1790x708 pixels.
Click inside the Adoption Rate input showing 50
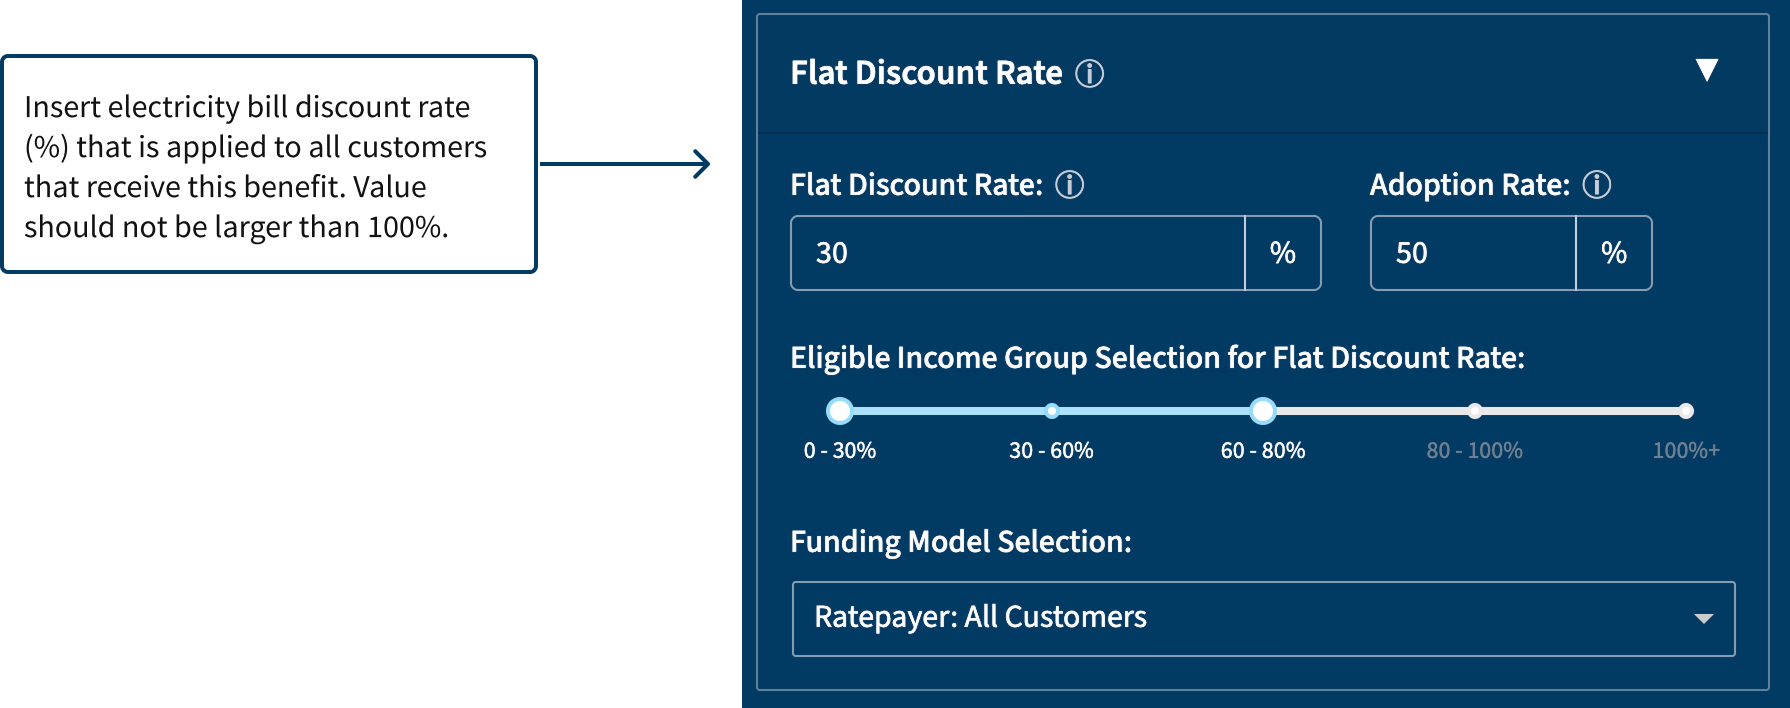pyautogui.click(x=1470, y=253)
